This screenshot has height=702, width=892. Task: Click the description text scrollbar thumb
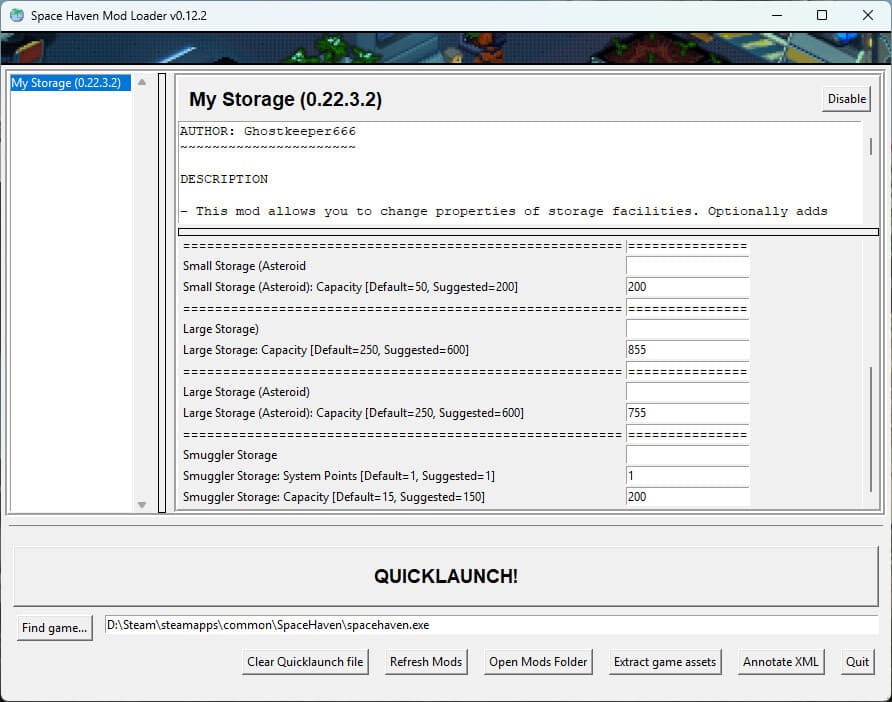[870, 146]
